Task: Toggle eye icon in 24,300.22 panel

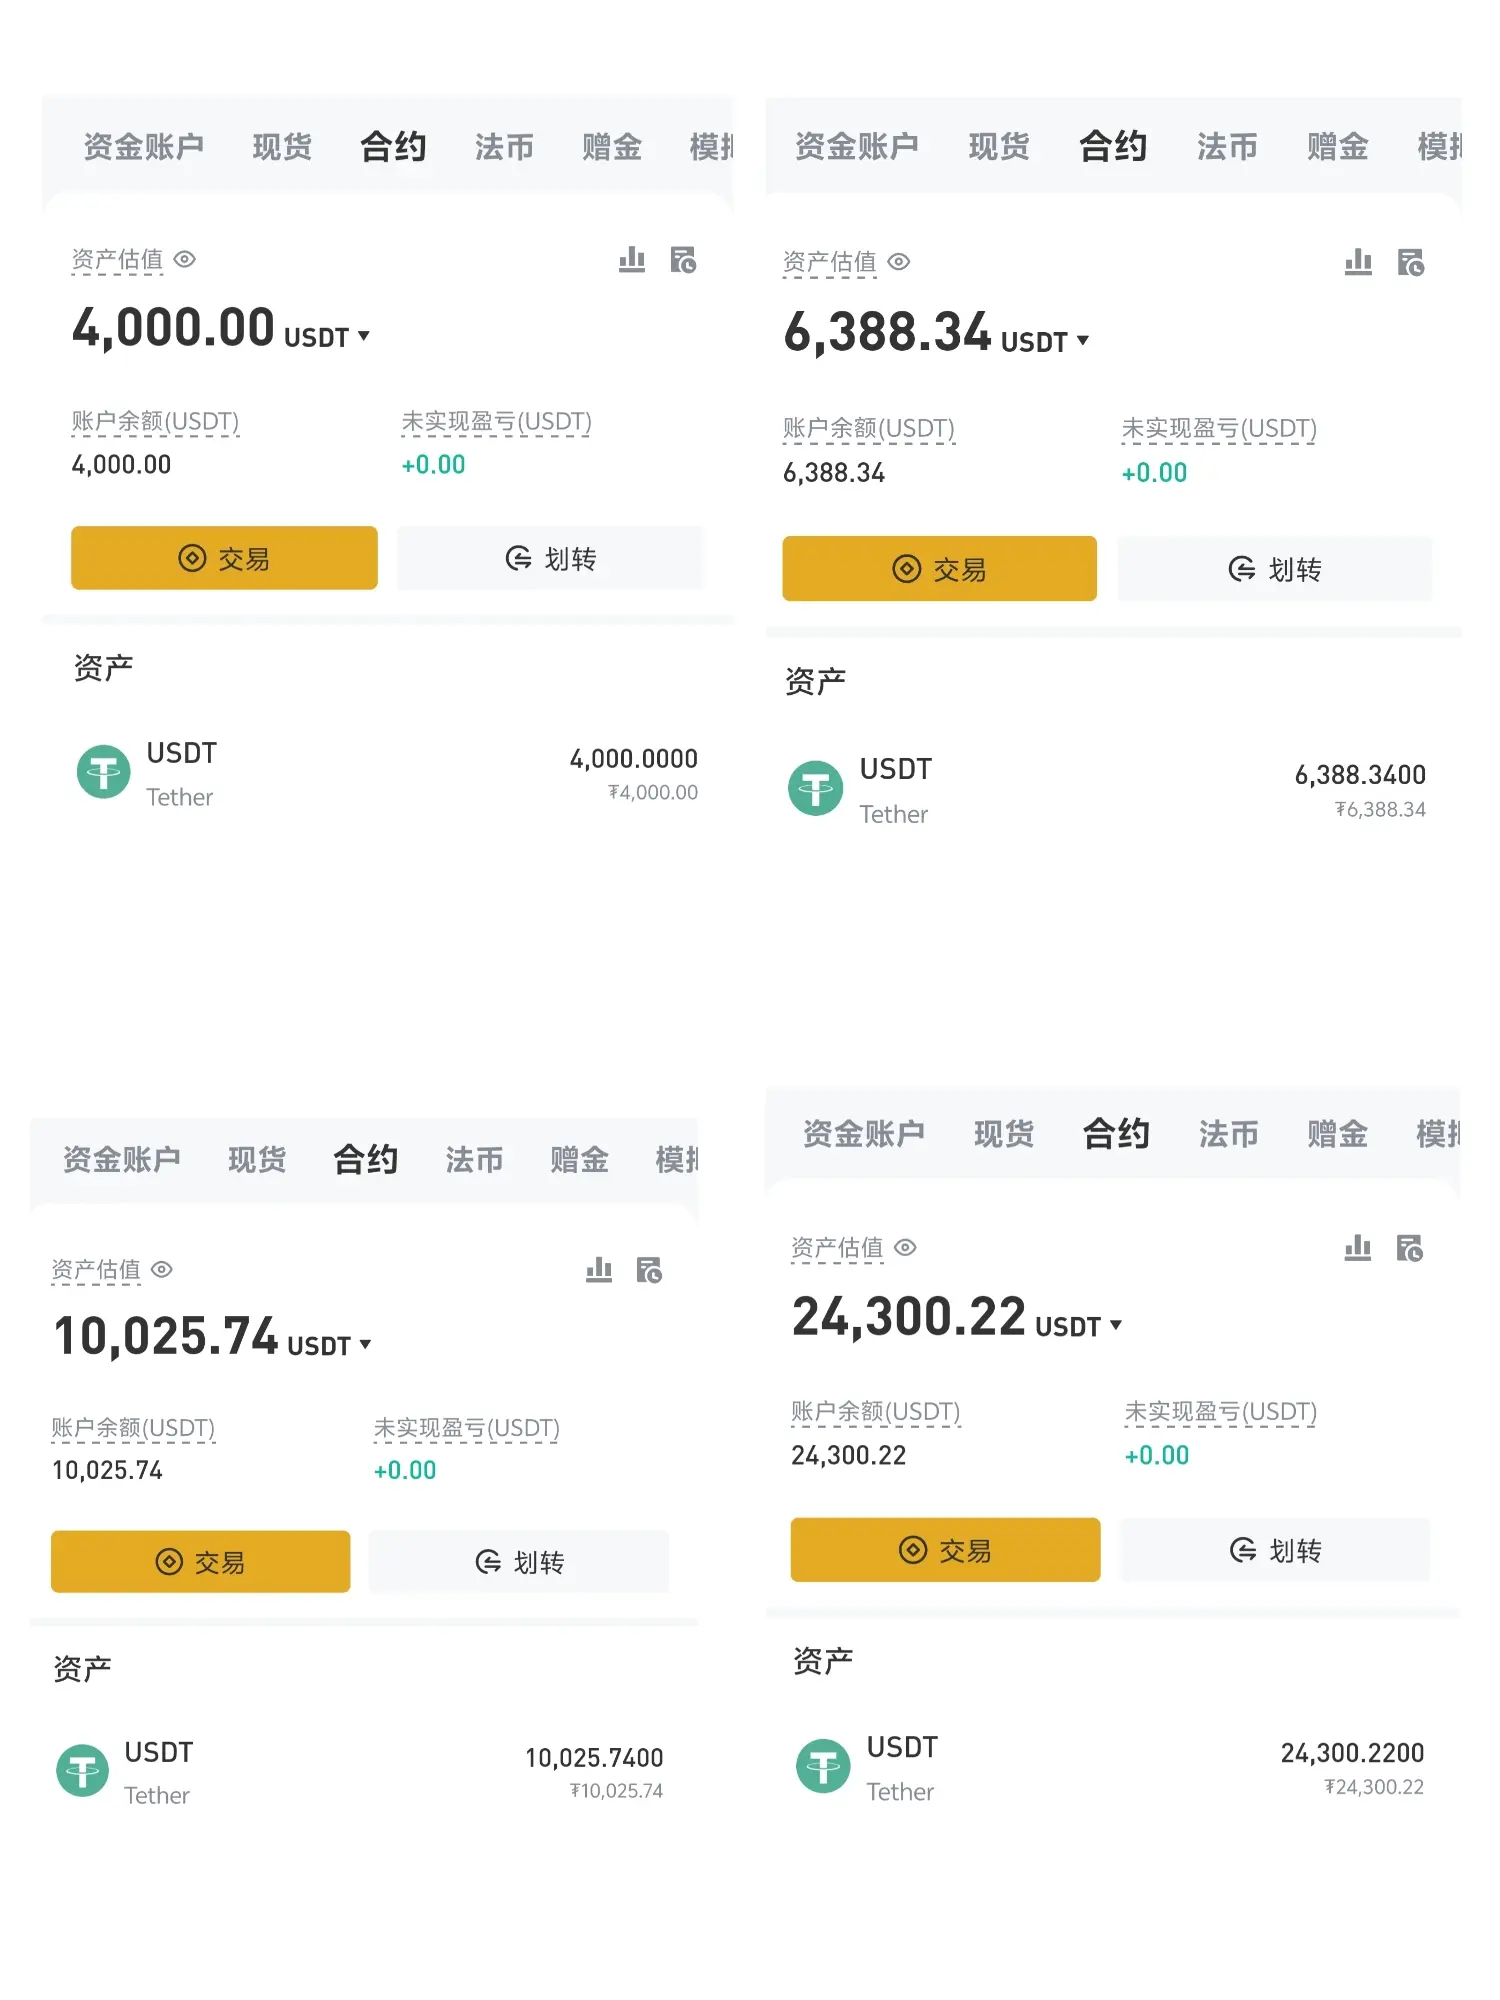Action: pos(905,1247)
